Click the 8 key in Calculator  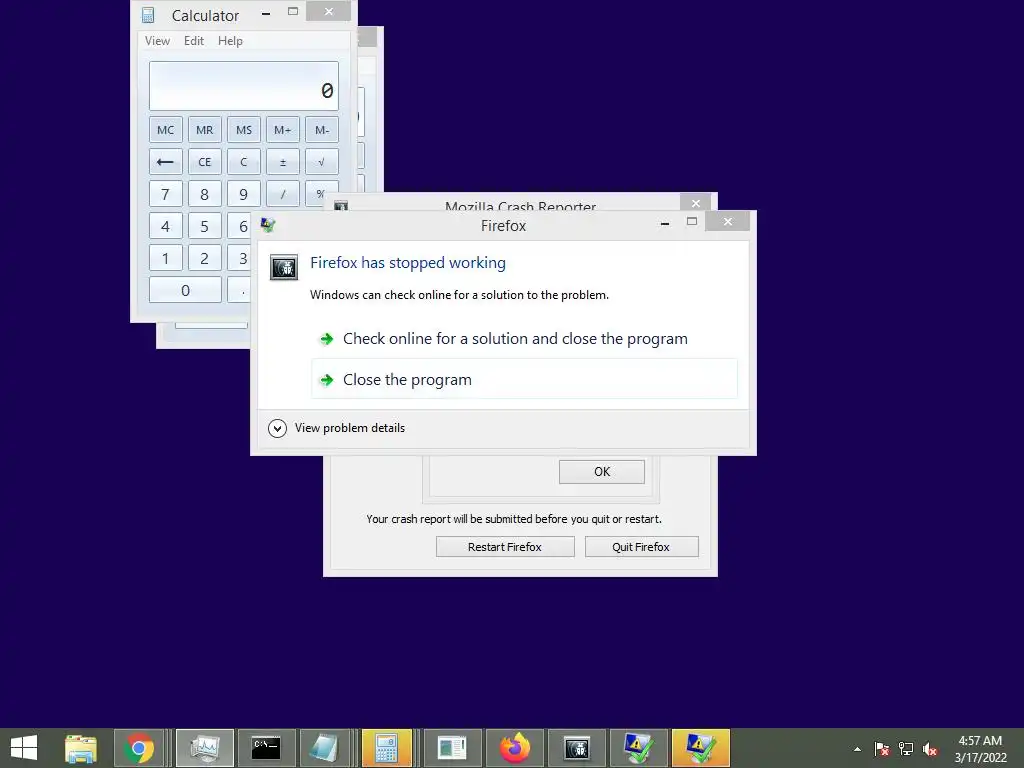tap(204, 194)
